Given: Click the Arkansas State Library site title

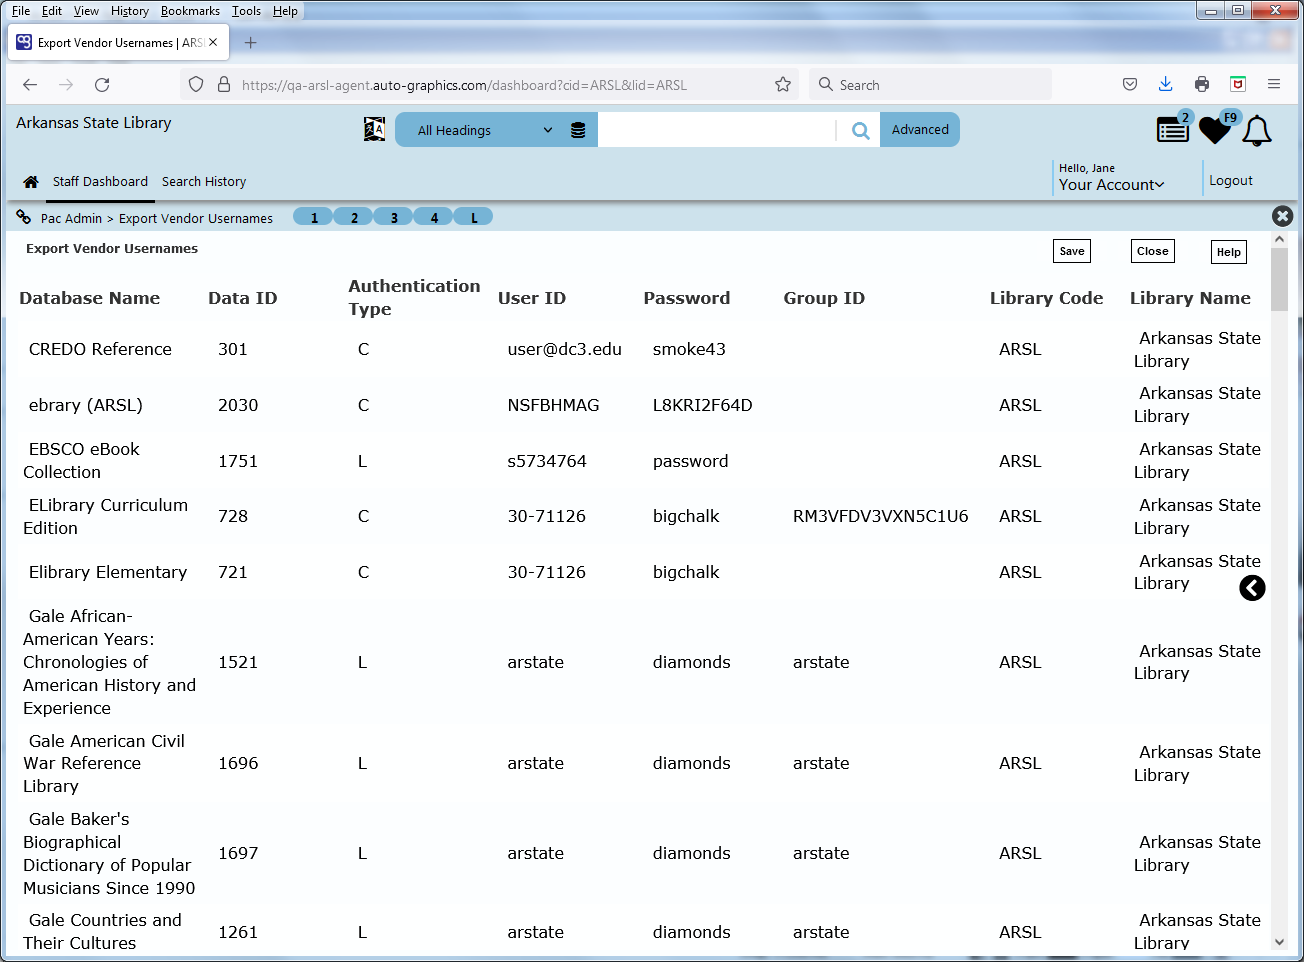Looking at the screenshot, I should point(94,123).
